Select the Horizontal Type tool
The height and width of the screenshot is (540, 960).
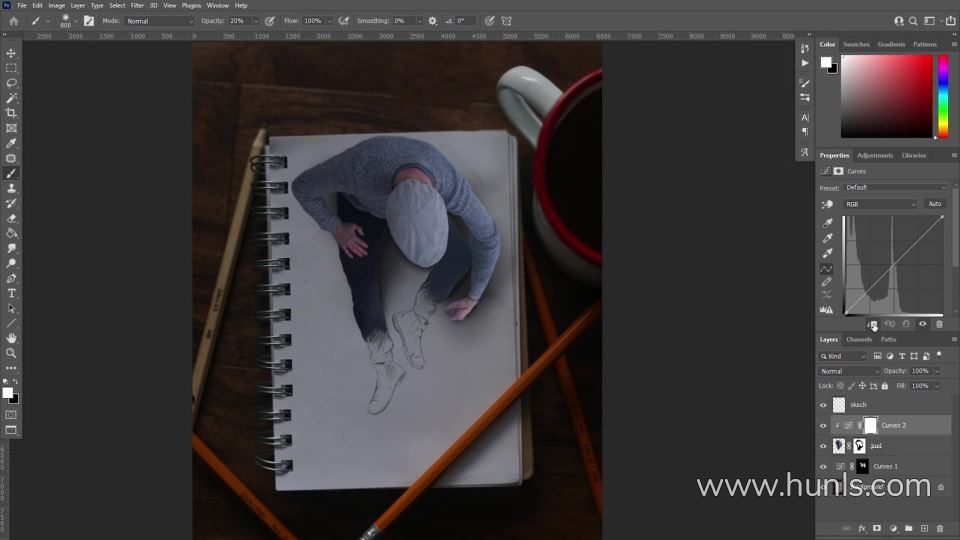(x=11, y=293)
